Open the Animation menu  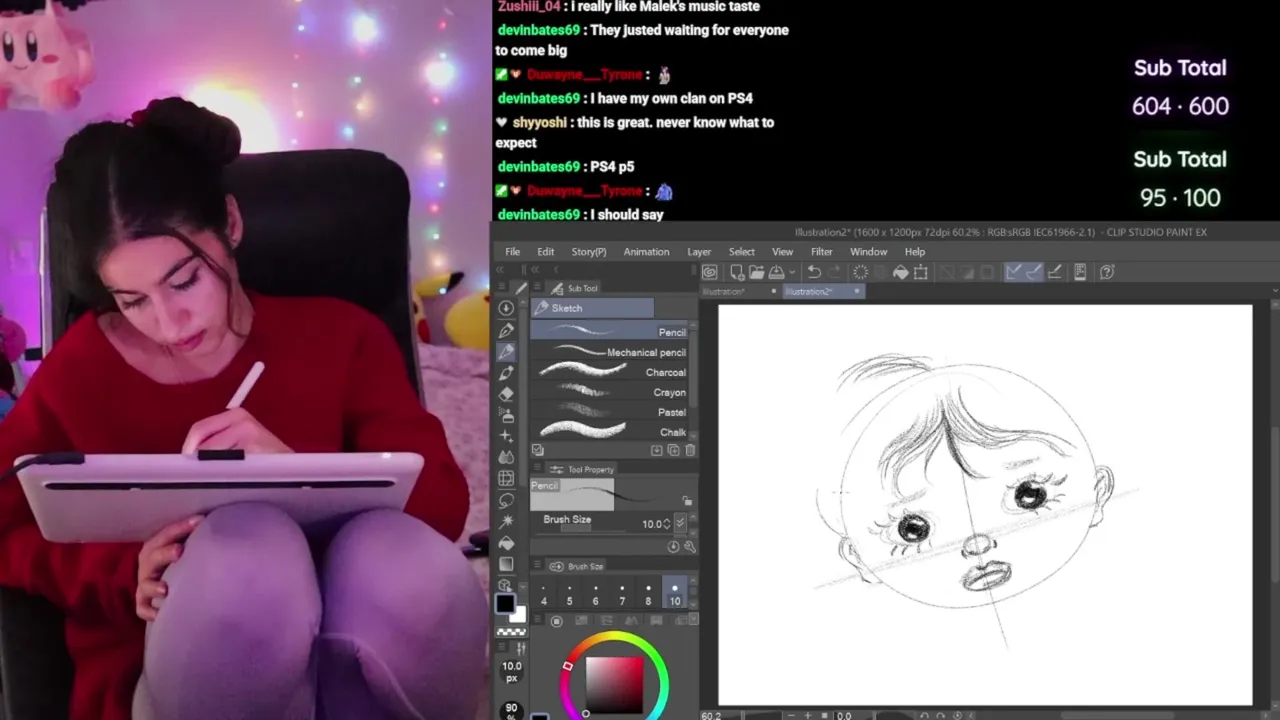(x=646, y=252)
